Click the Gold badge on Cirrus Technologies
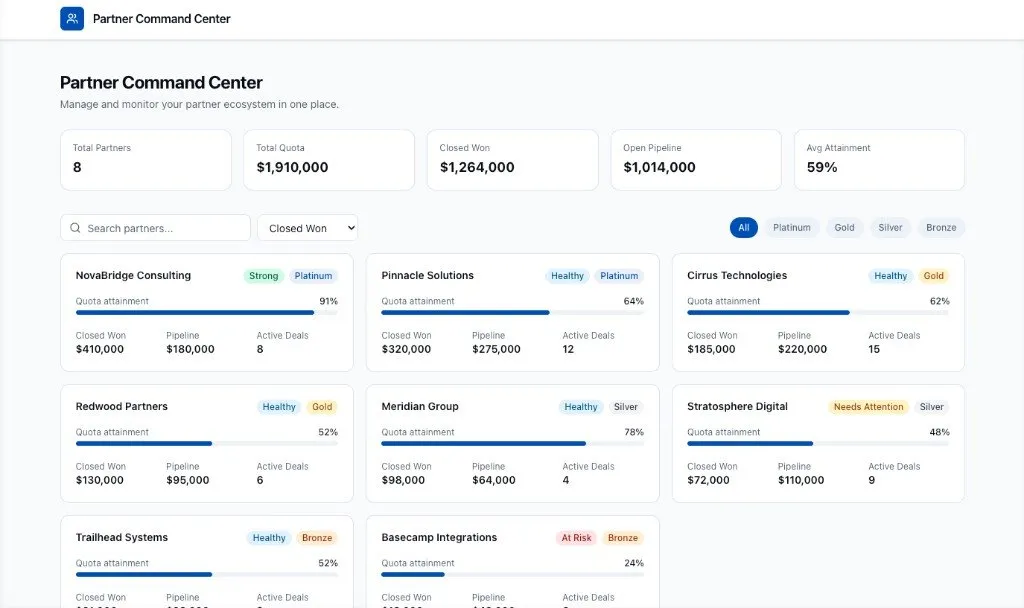The image size is (1024, 608). tap(934, 276)
